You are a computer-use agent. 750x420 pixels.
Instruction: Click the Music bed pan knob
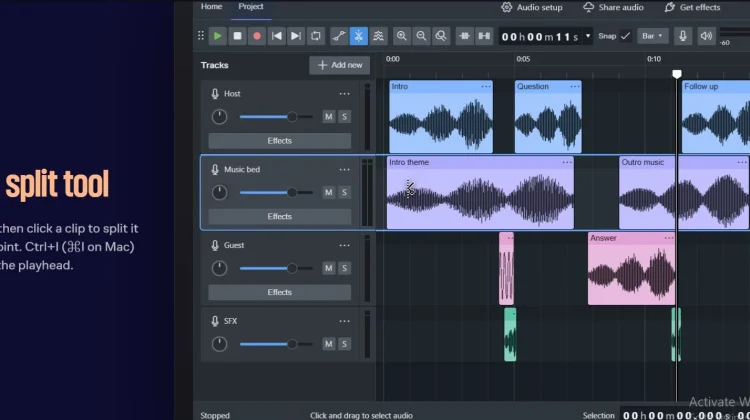point(220,192)
